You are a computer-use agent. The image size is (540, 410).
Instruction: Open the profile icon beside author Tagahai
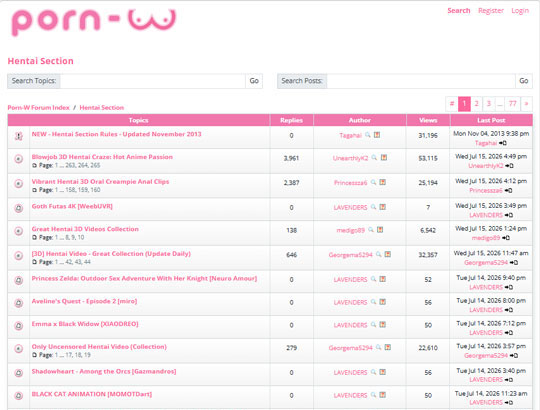coord(377,135)
